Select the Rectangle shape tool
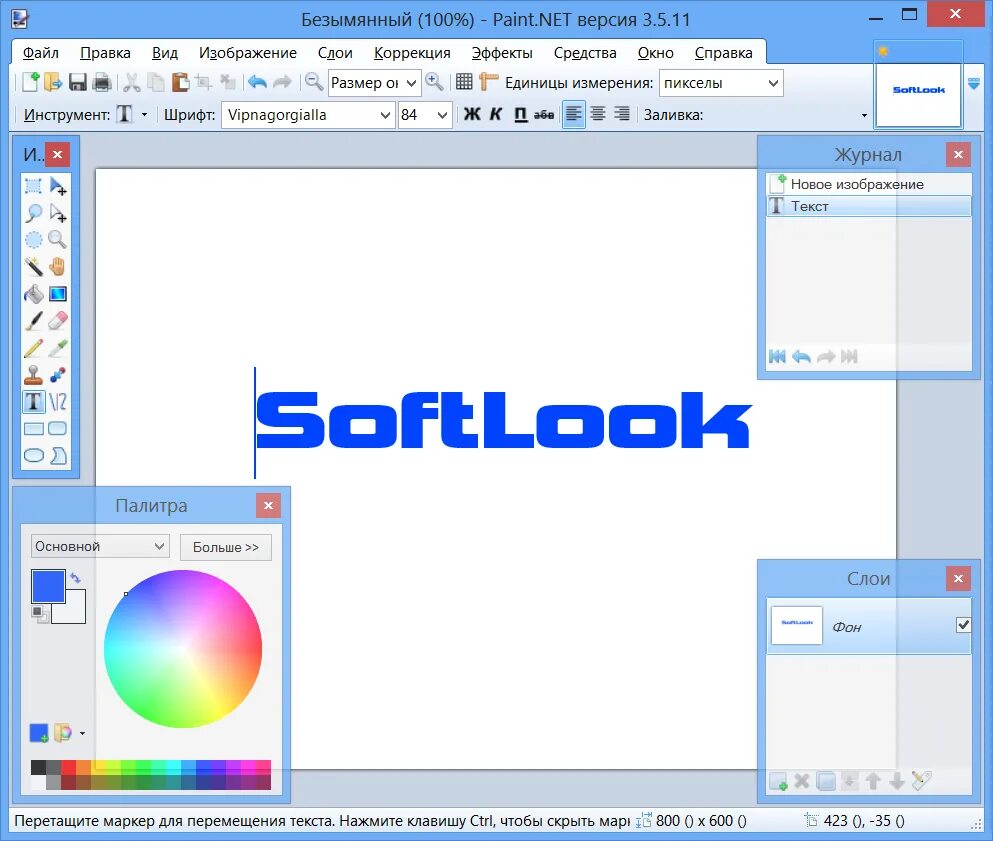 [x=34, y=429]
